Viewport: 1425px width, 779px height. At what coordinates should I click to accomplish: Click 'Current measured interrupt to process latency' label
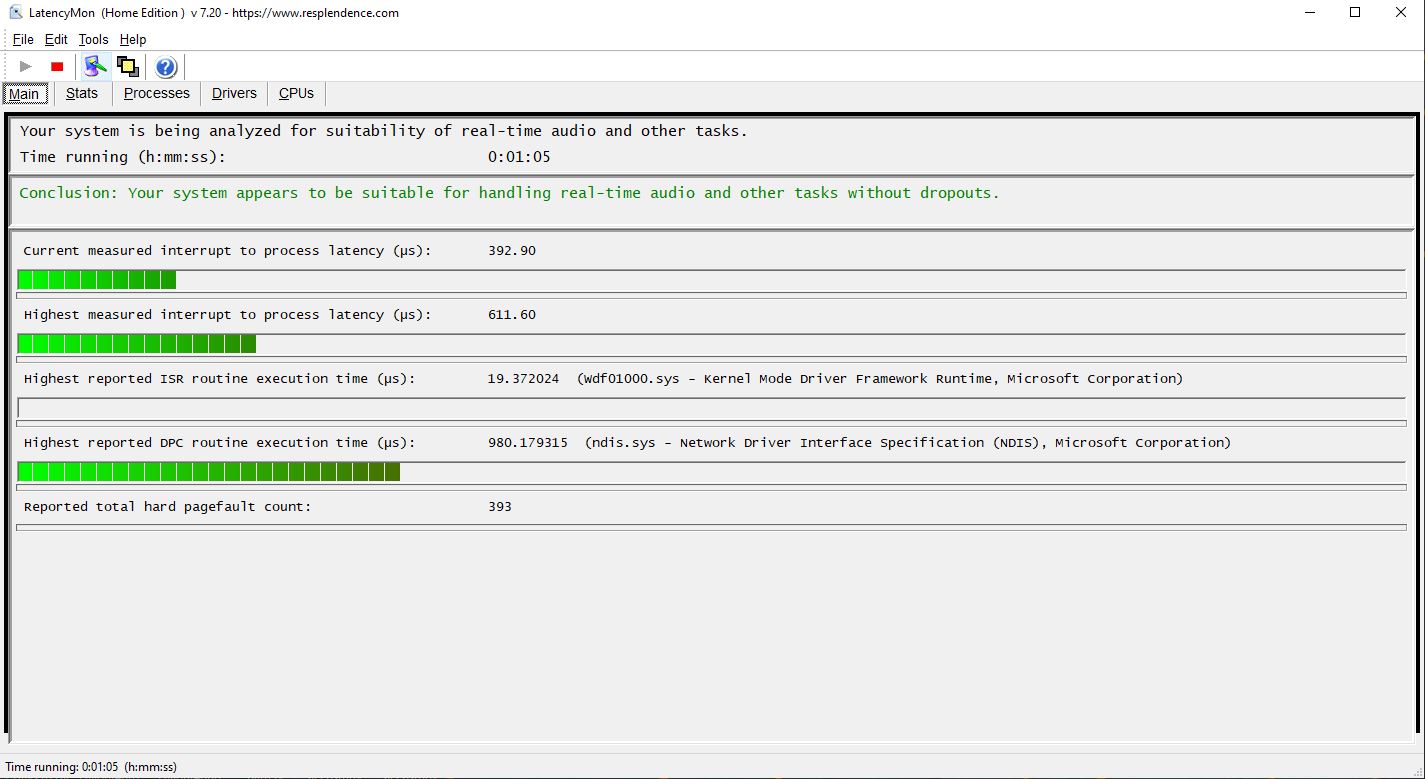[227, 251]
